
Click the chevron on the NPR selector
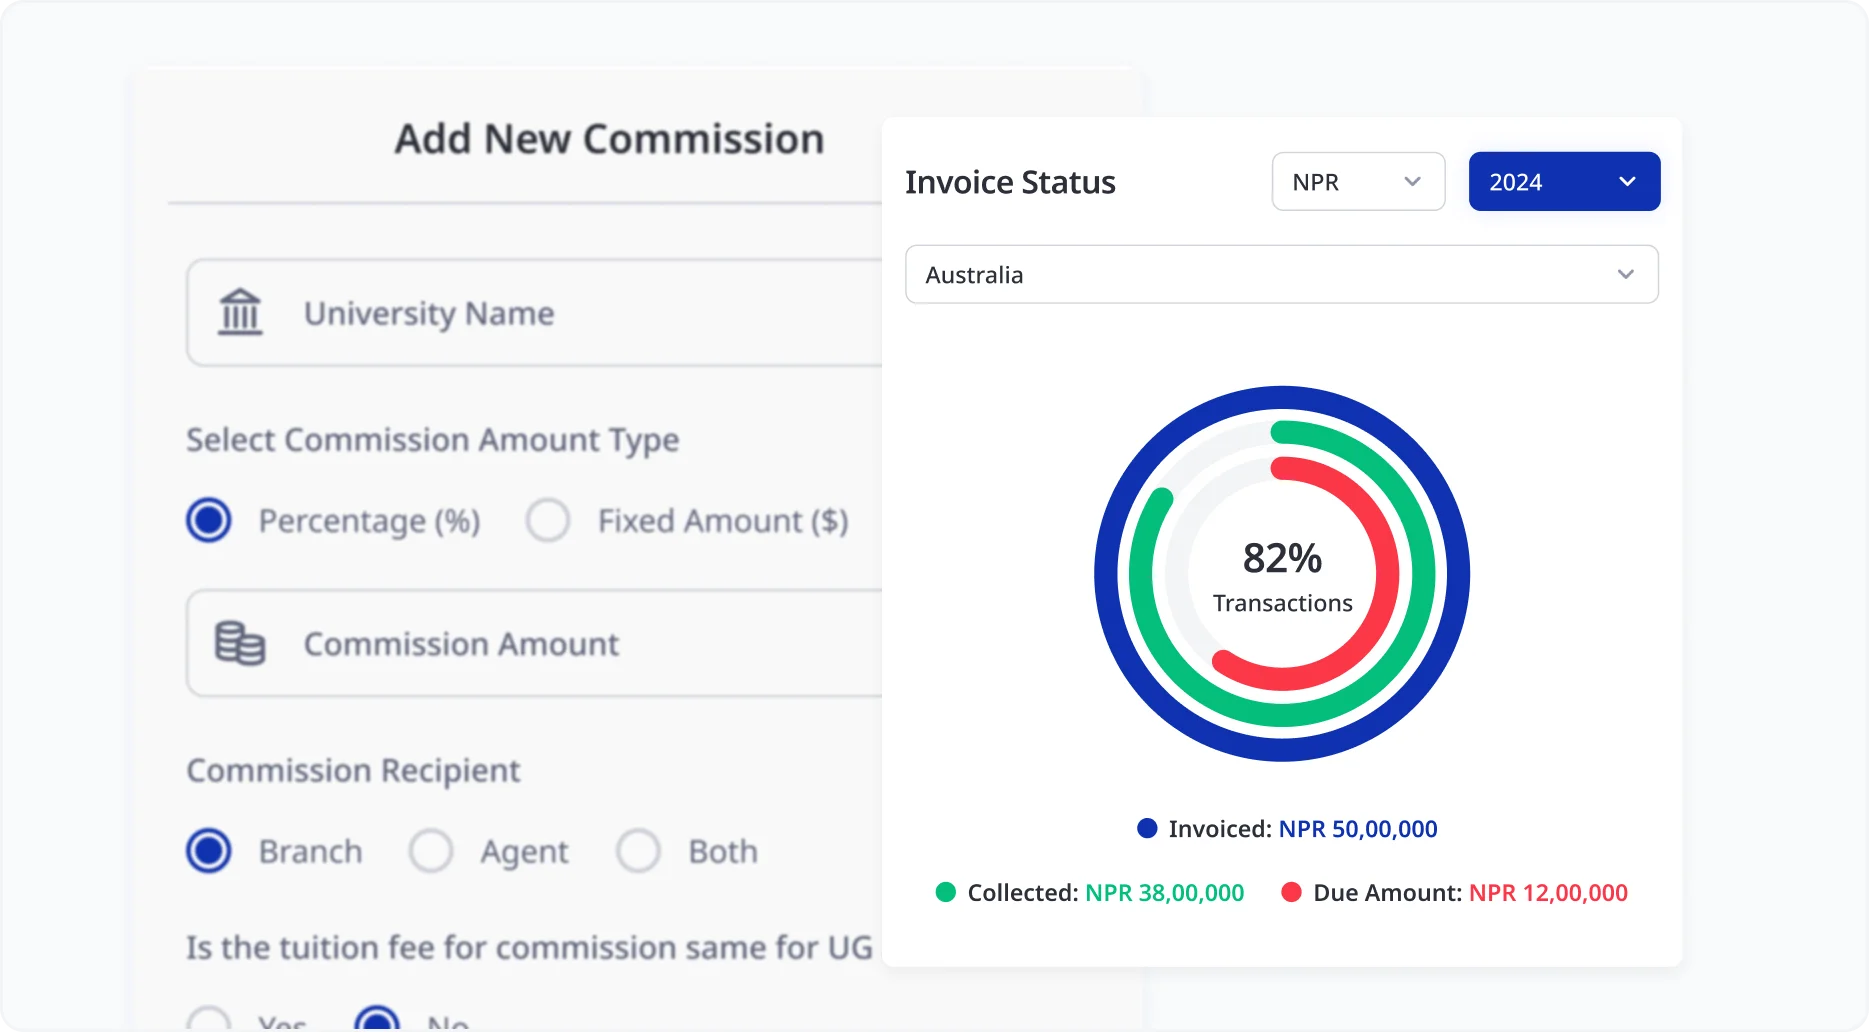point(1412,181)
